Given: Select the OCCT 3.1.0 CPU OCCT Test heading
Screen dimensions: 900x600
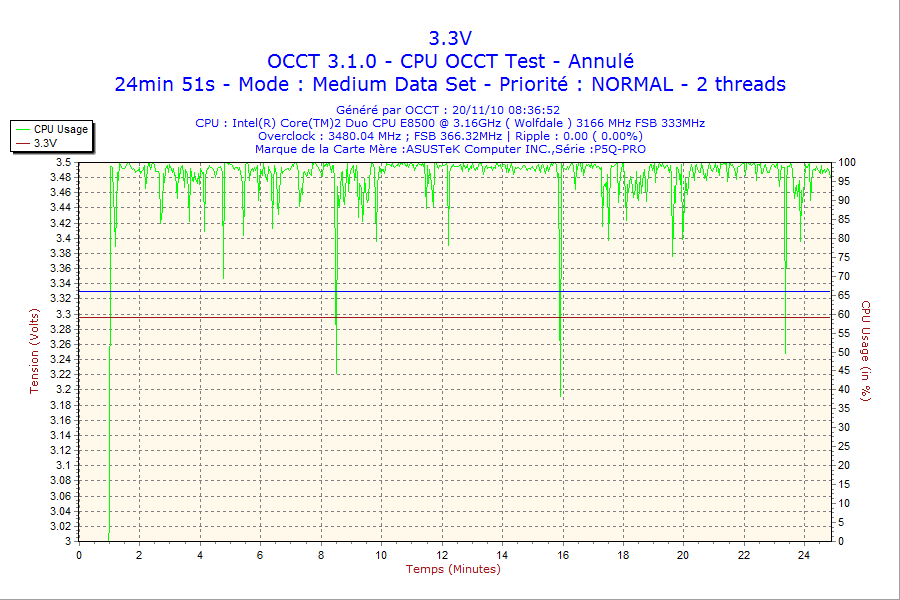Looking at the screenshot, I should (450, 61).
